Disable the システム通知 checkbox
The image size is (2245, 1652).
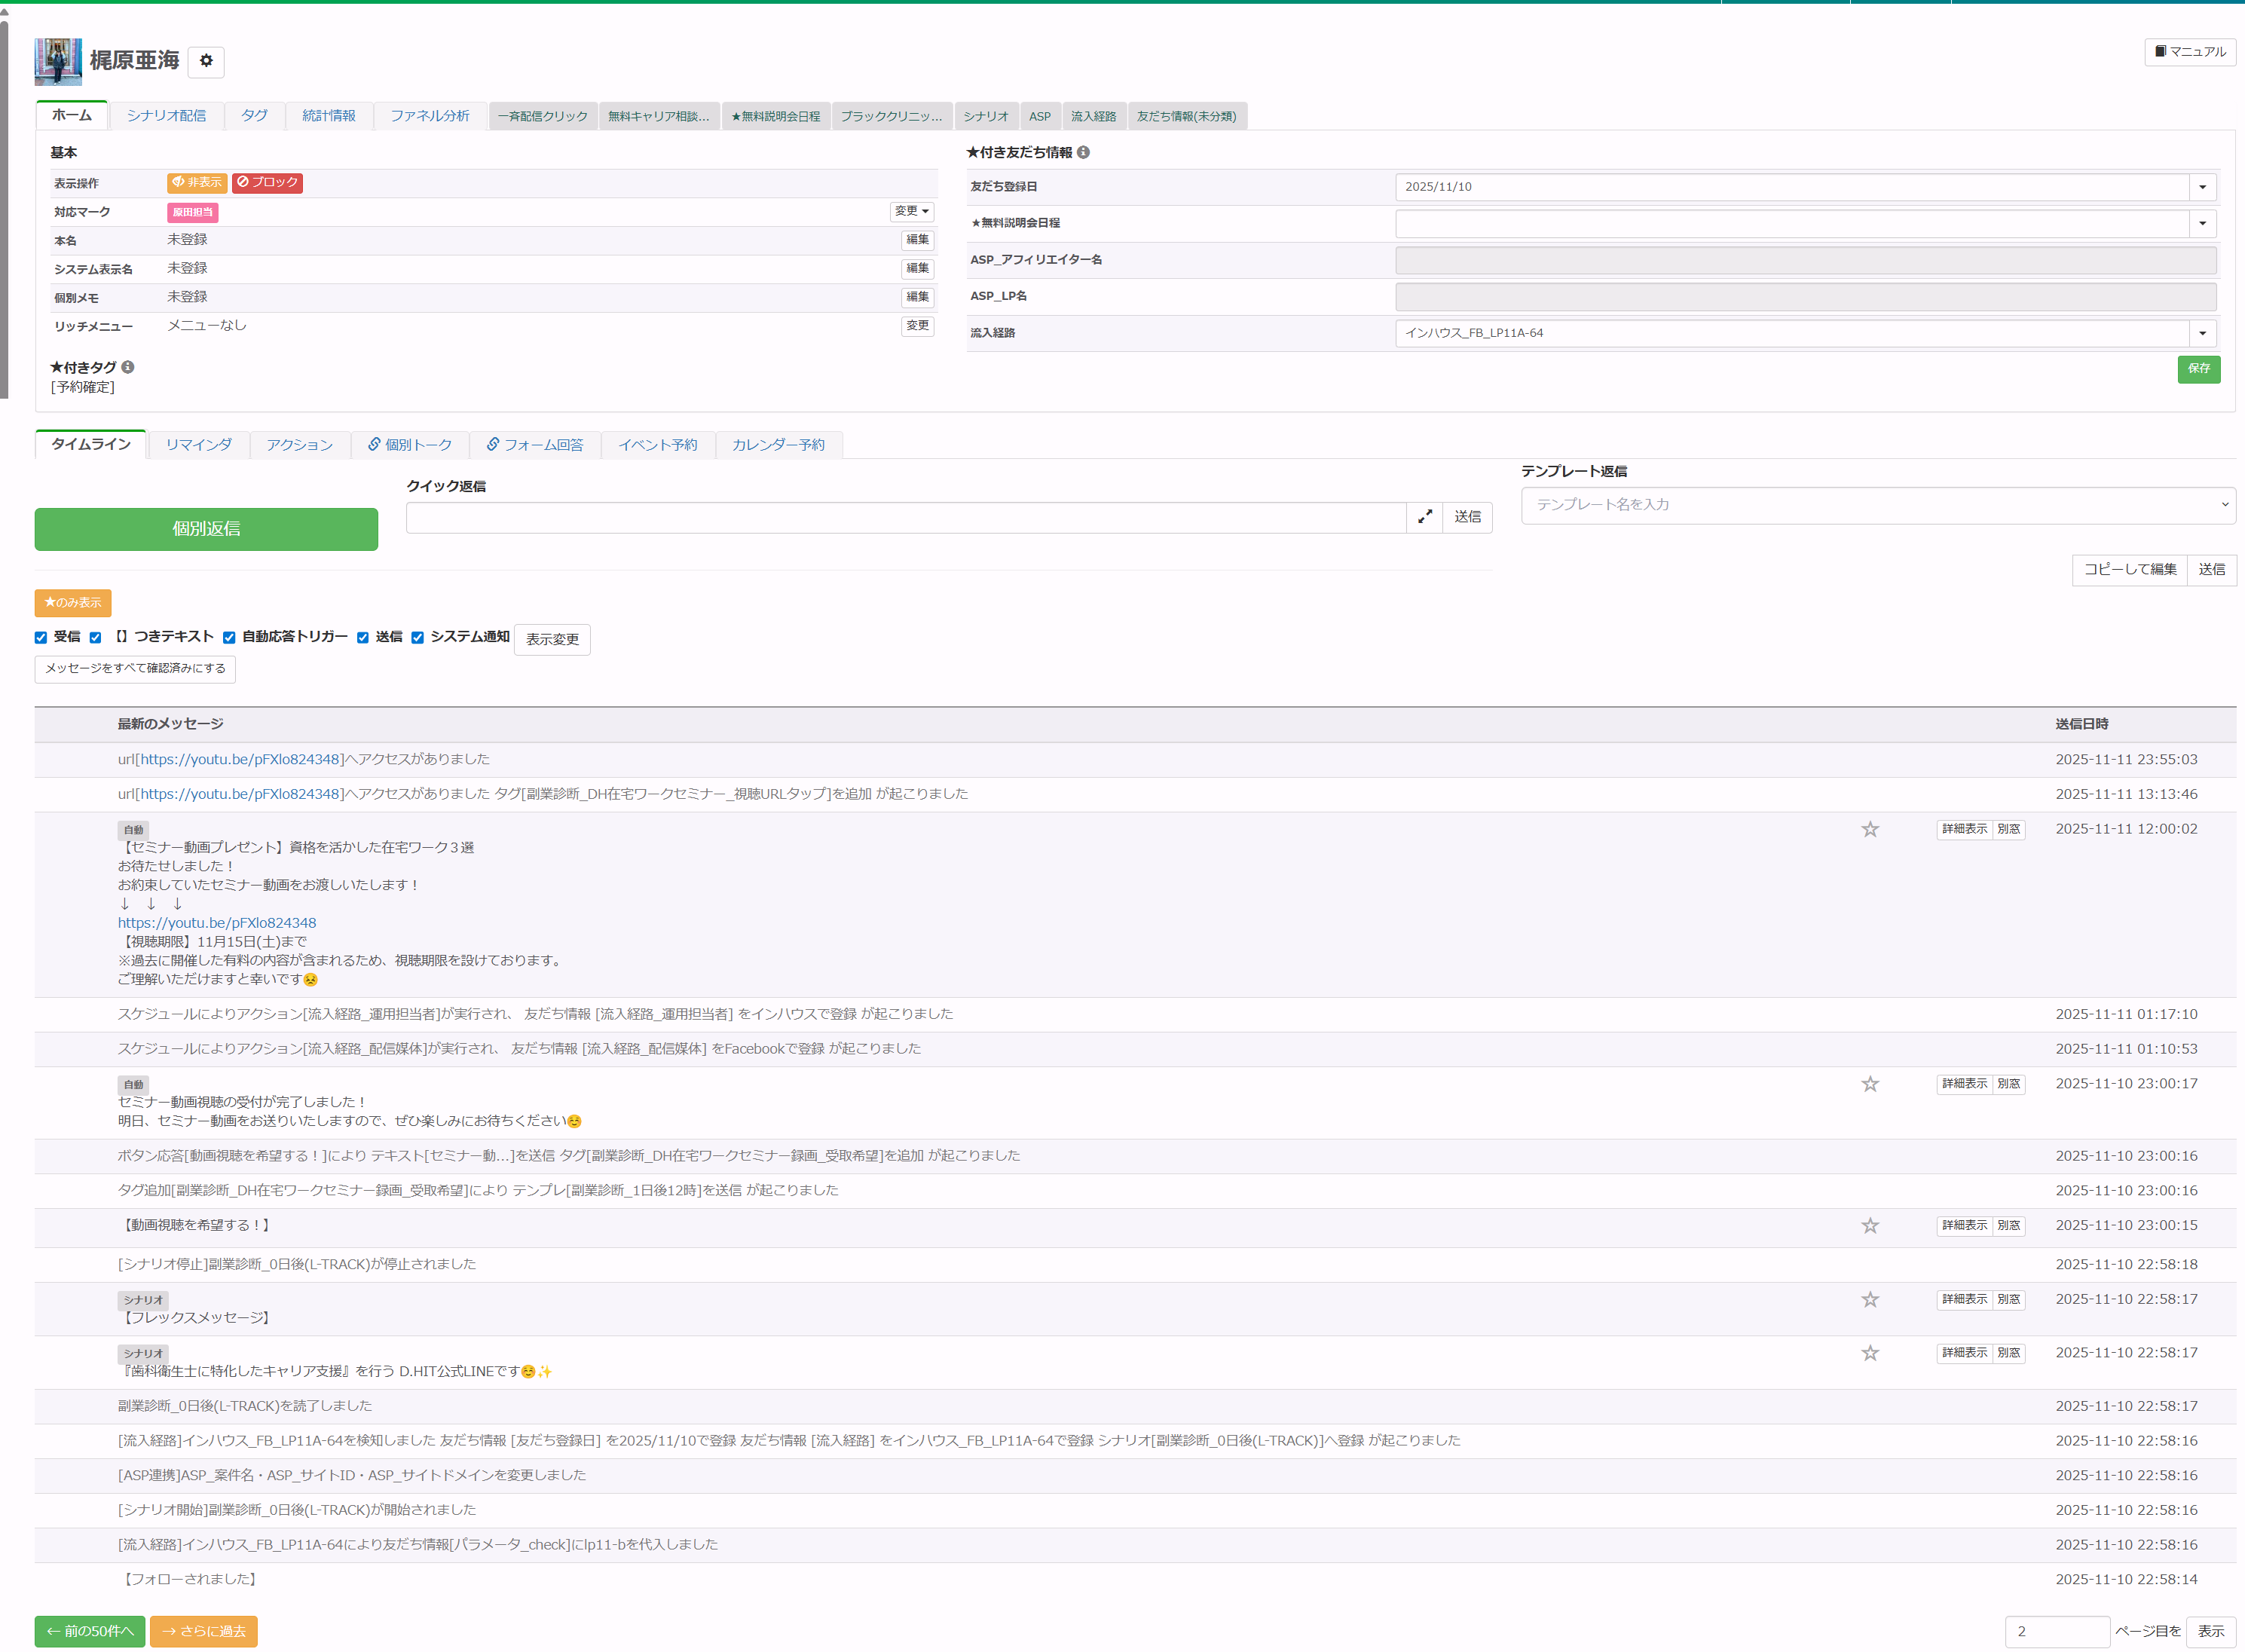click(417, 638)
